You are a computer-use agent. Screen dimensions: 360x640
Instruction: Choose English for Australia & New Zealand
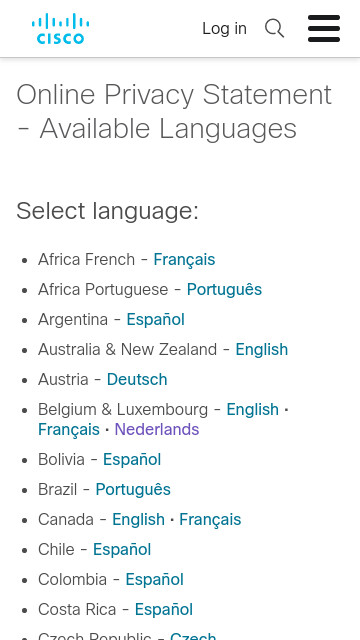(x=262, y=350)
